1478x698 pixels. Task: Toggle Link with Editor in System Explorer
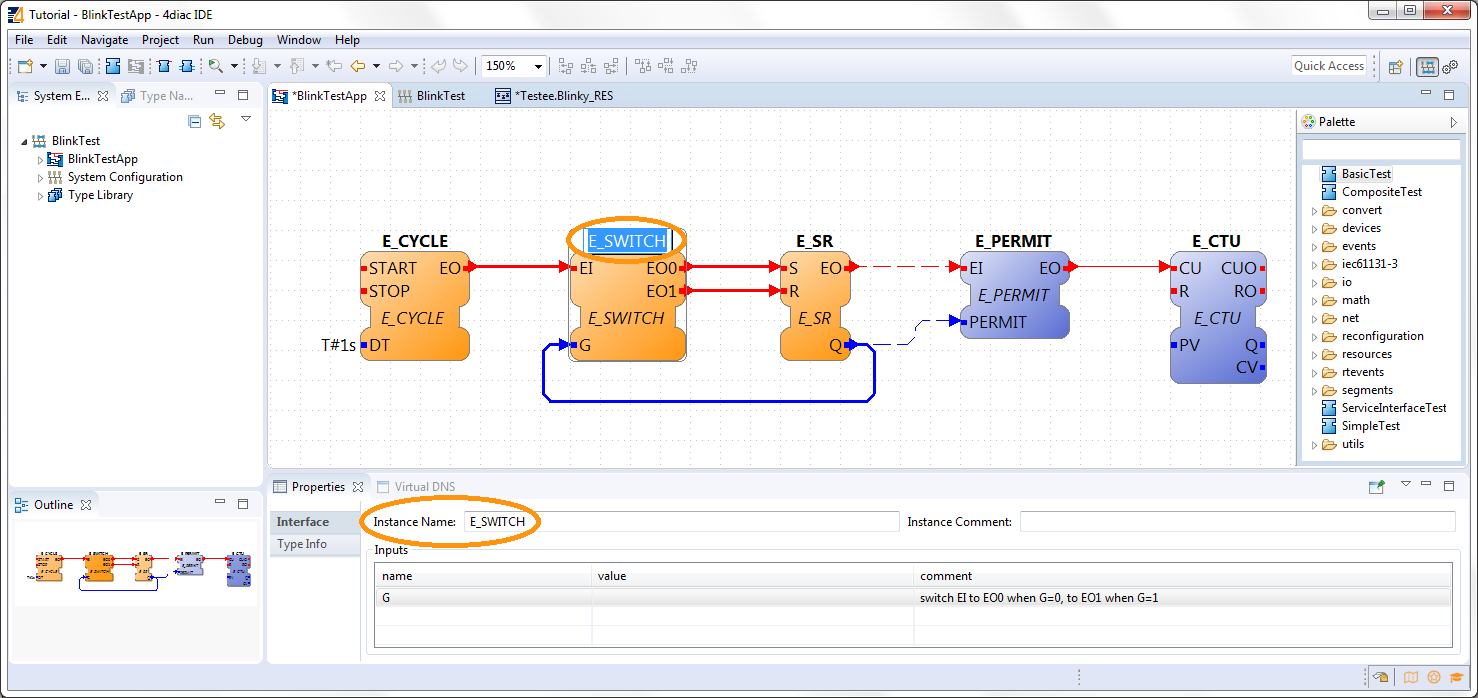click(x=217, y=119)
